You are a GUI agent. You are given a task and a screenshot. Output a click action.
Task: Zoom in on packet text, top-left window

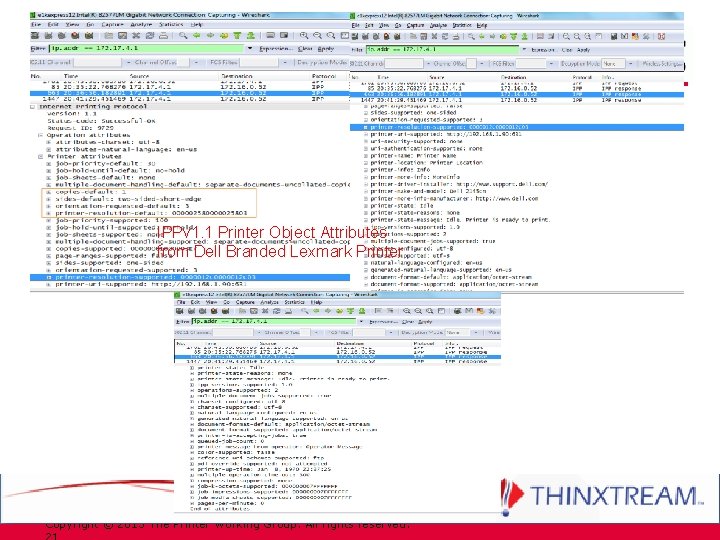pyautogui.click(x=304, y=35)
